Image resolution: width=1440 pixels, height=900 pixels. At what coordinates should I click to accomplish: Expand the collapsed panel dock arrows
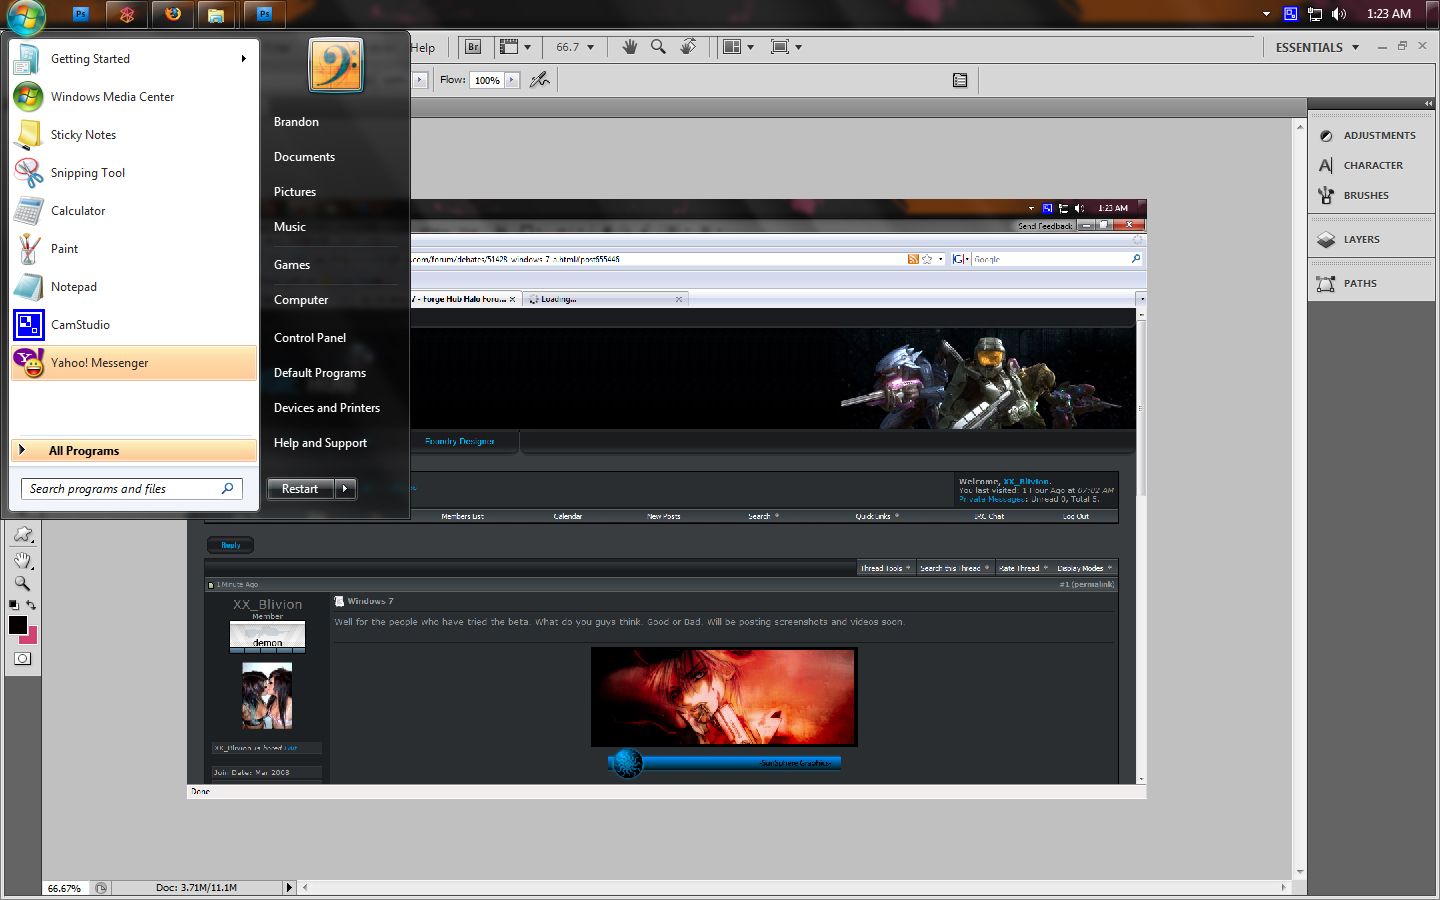click(1428, 104)
